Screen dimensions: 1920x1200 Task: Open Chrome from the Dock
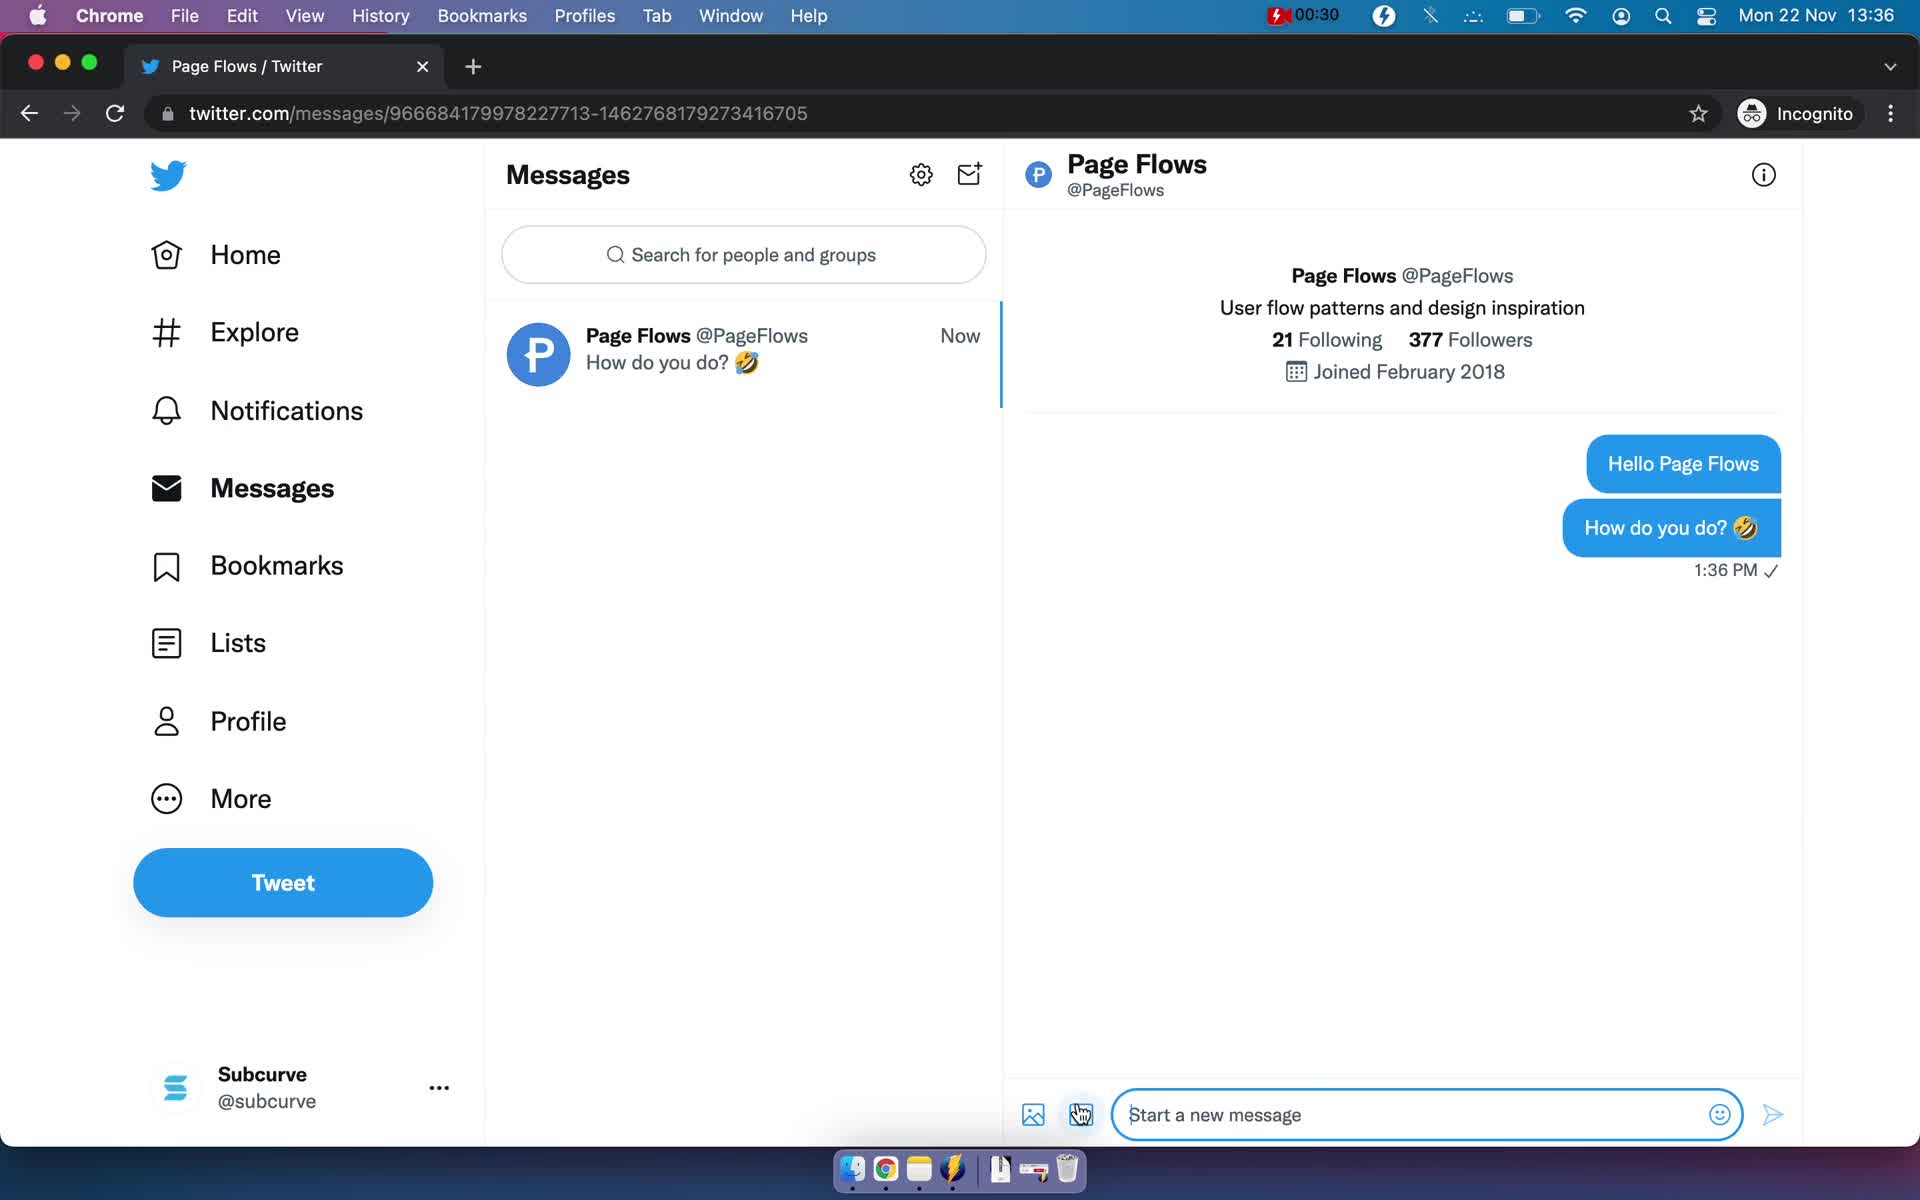[x=886, y=1169]
